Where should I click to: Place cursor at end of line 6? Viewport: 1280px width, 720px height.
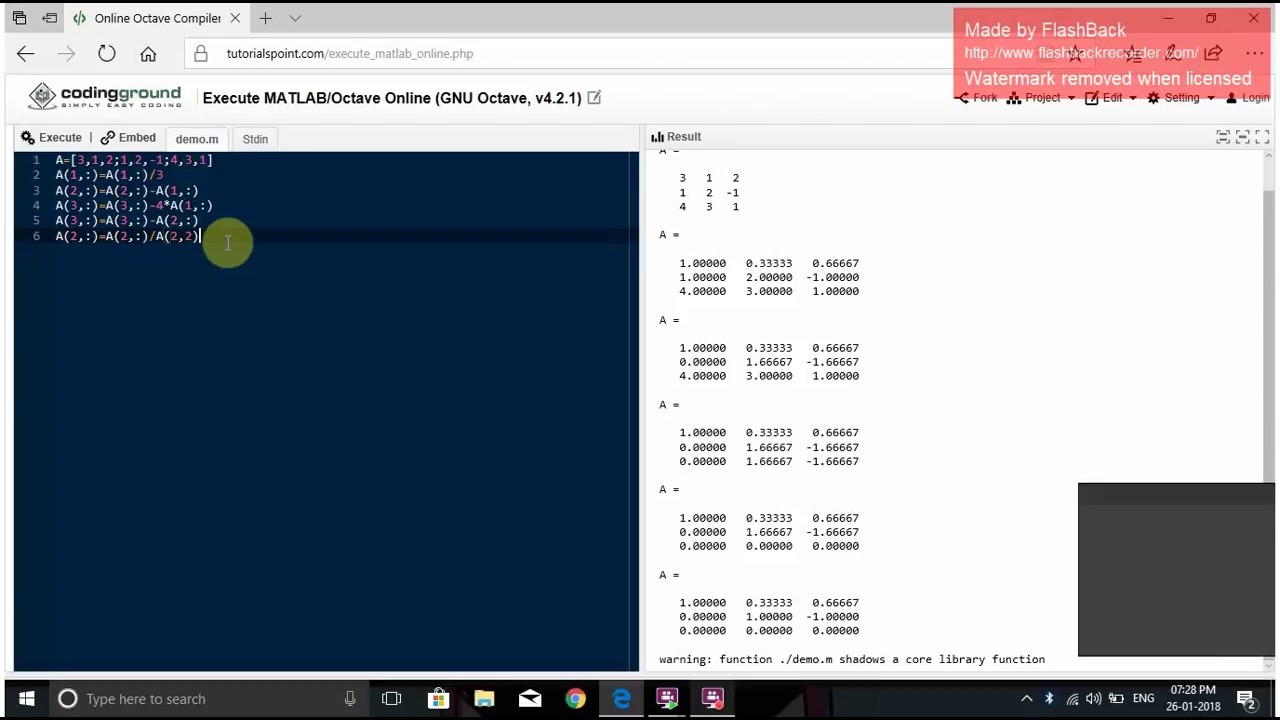201,236
